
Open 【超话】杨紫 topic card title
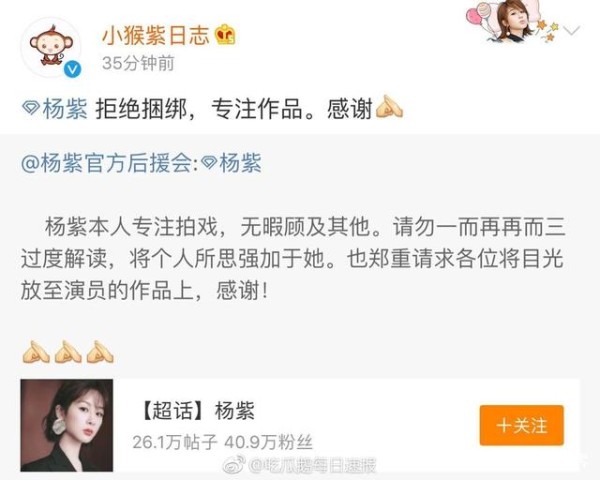point(197,411)
